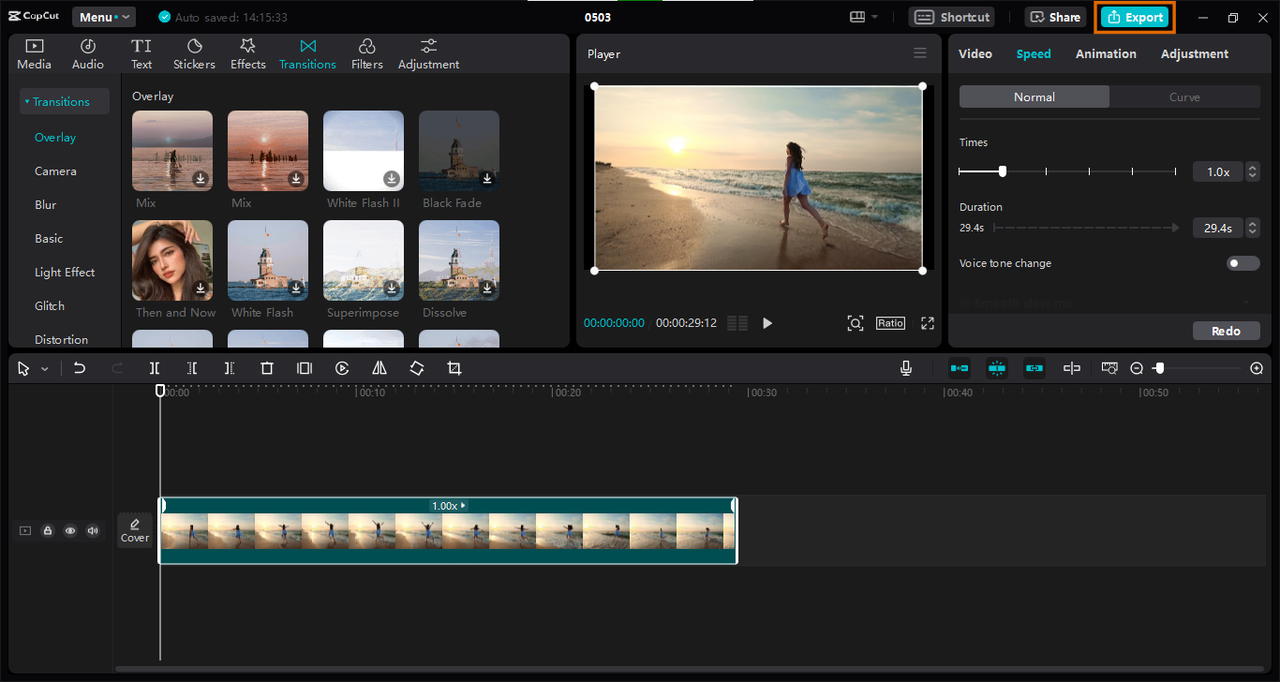
Task: Delete the selected clip with trash icon
Action: [x=267, y=368]
